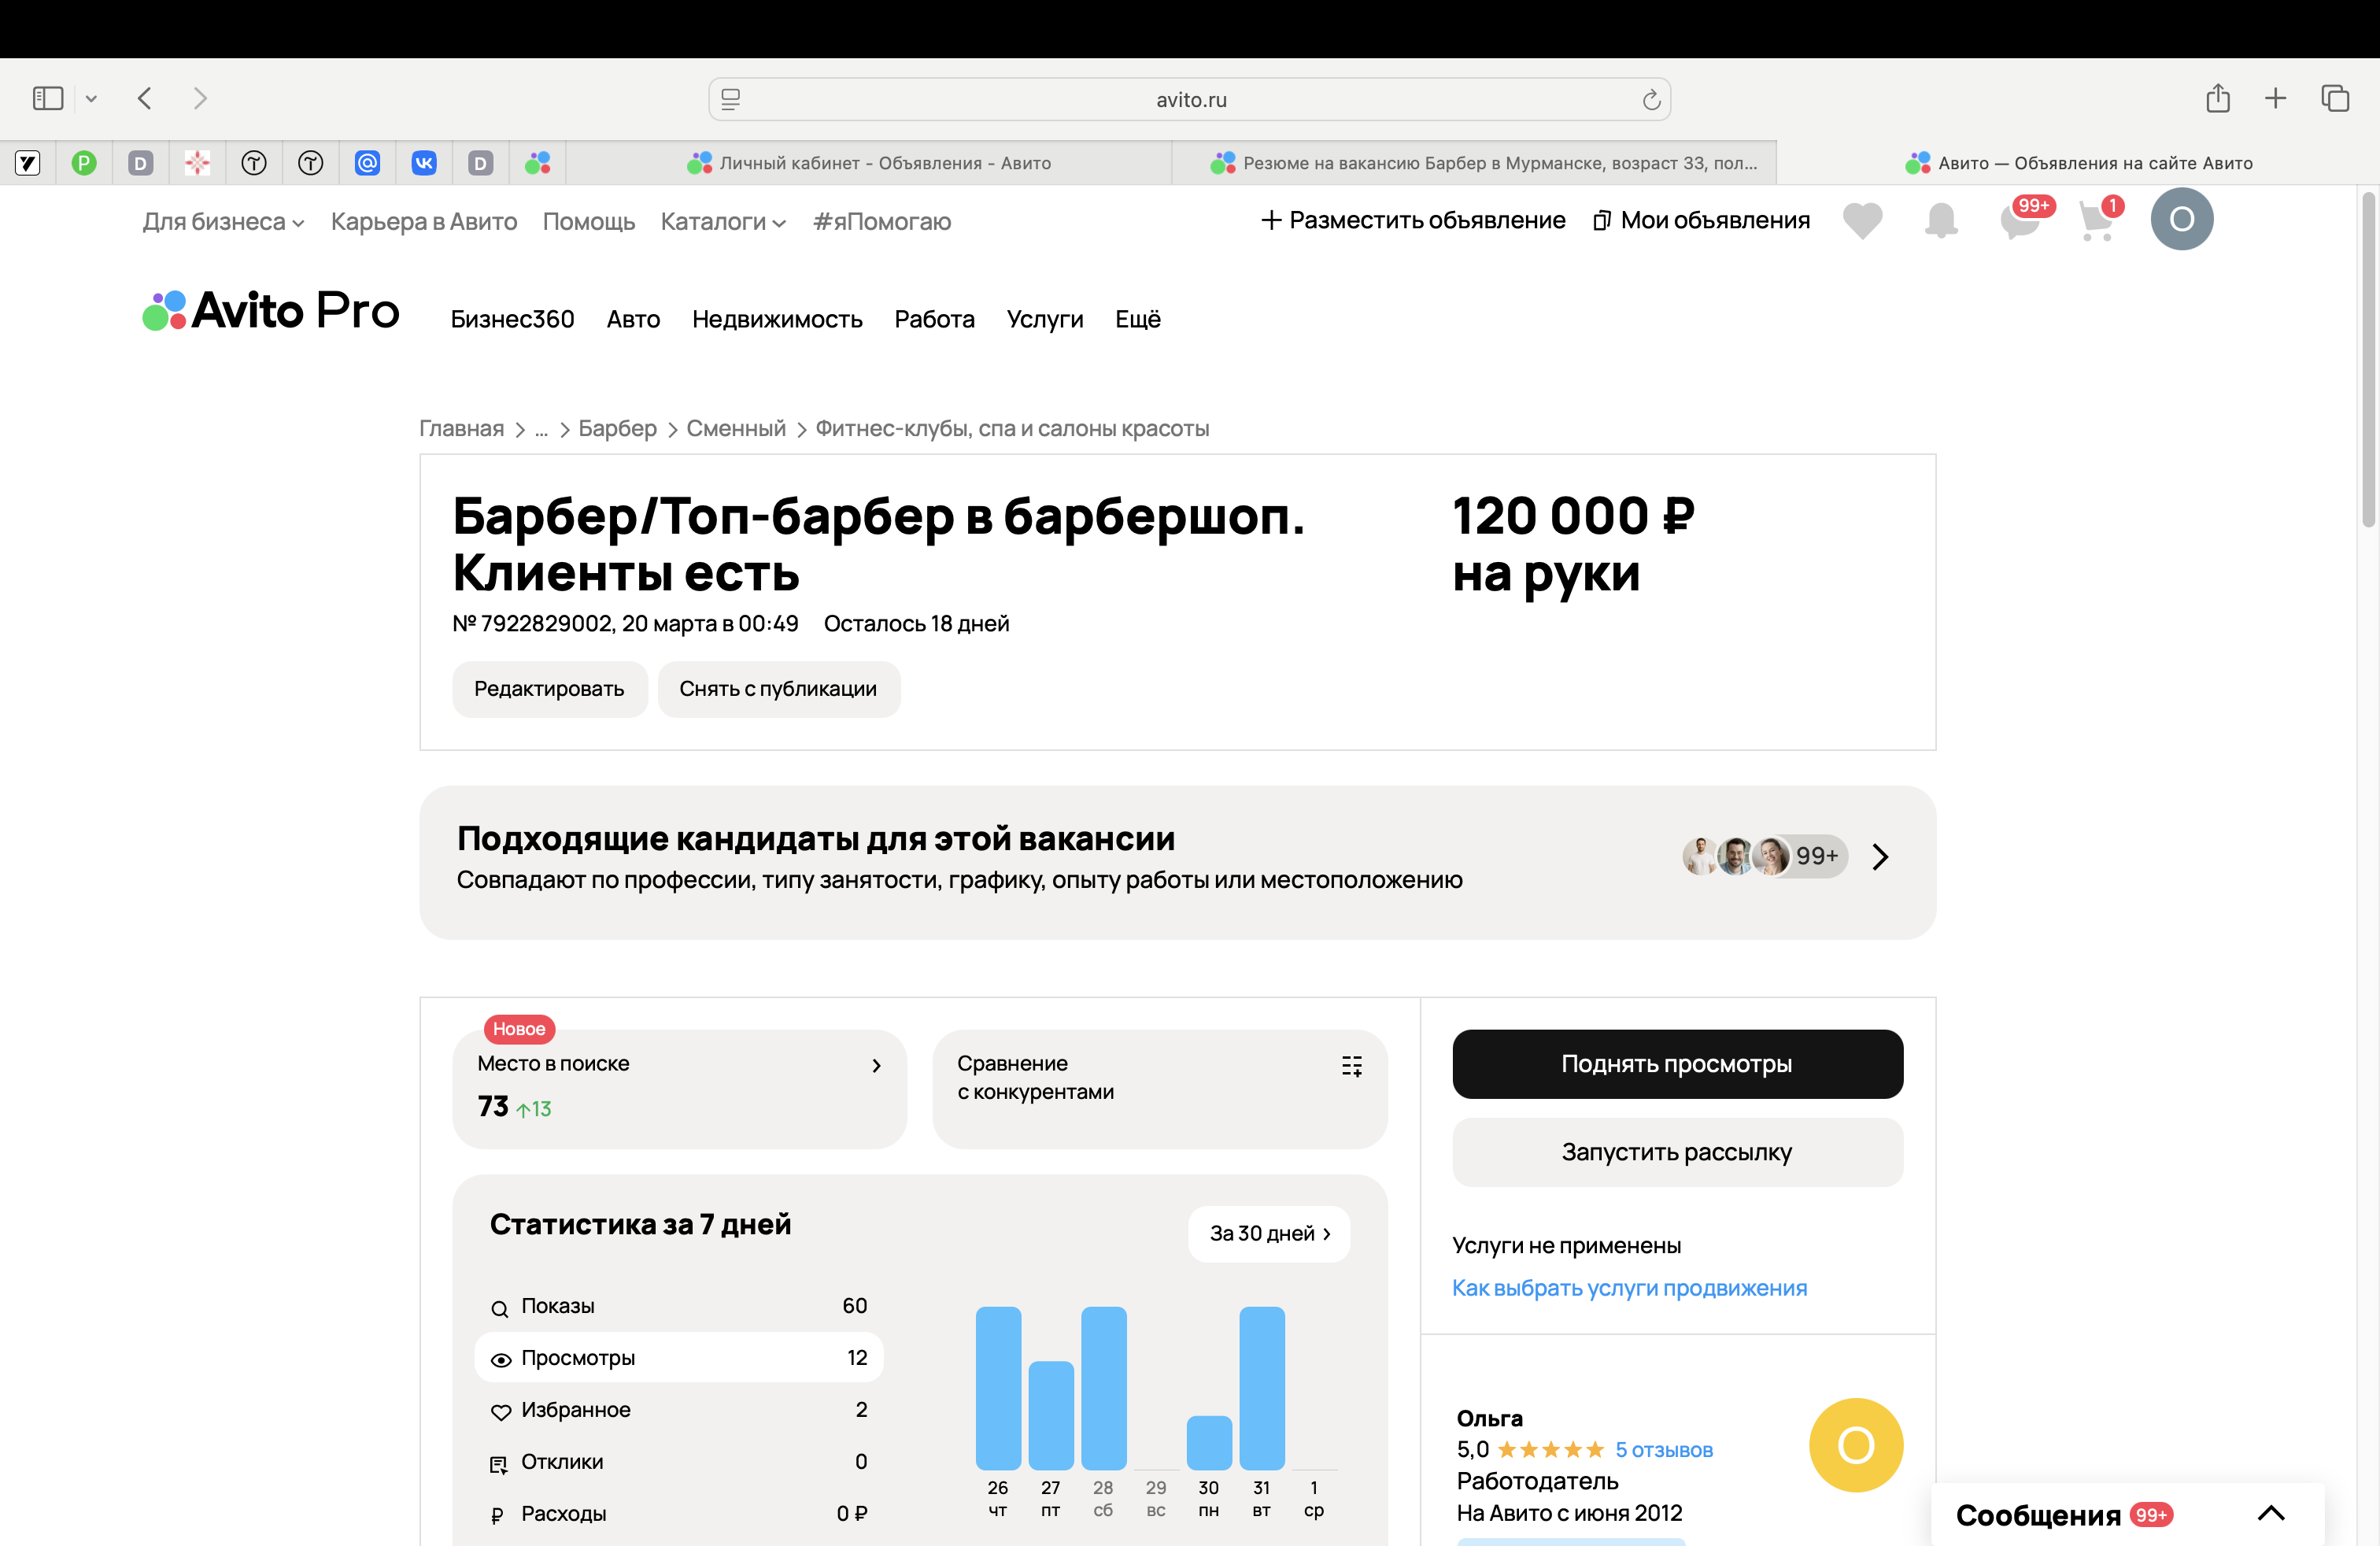Viewport: 2380px width, 1546px height.
Task: Toggle the Safari sidebar icon
Action: 48,98
